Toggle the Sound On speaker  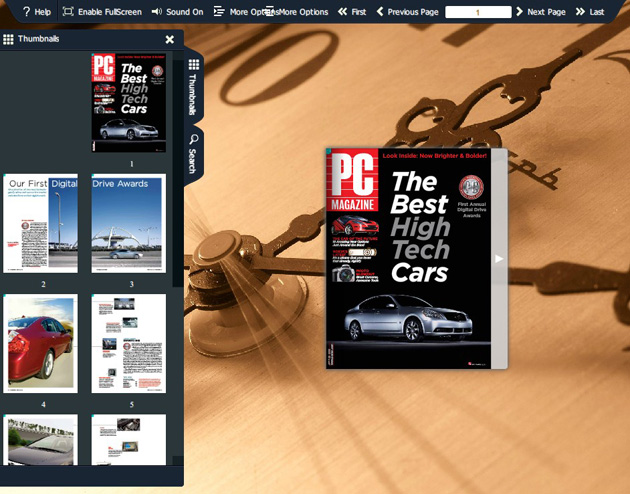click(177, 12)
